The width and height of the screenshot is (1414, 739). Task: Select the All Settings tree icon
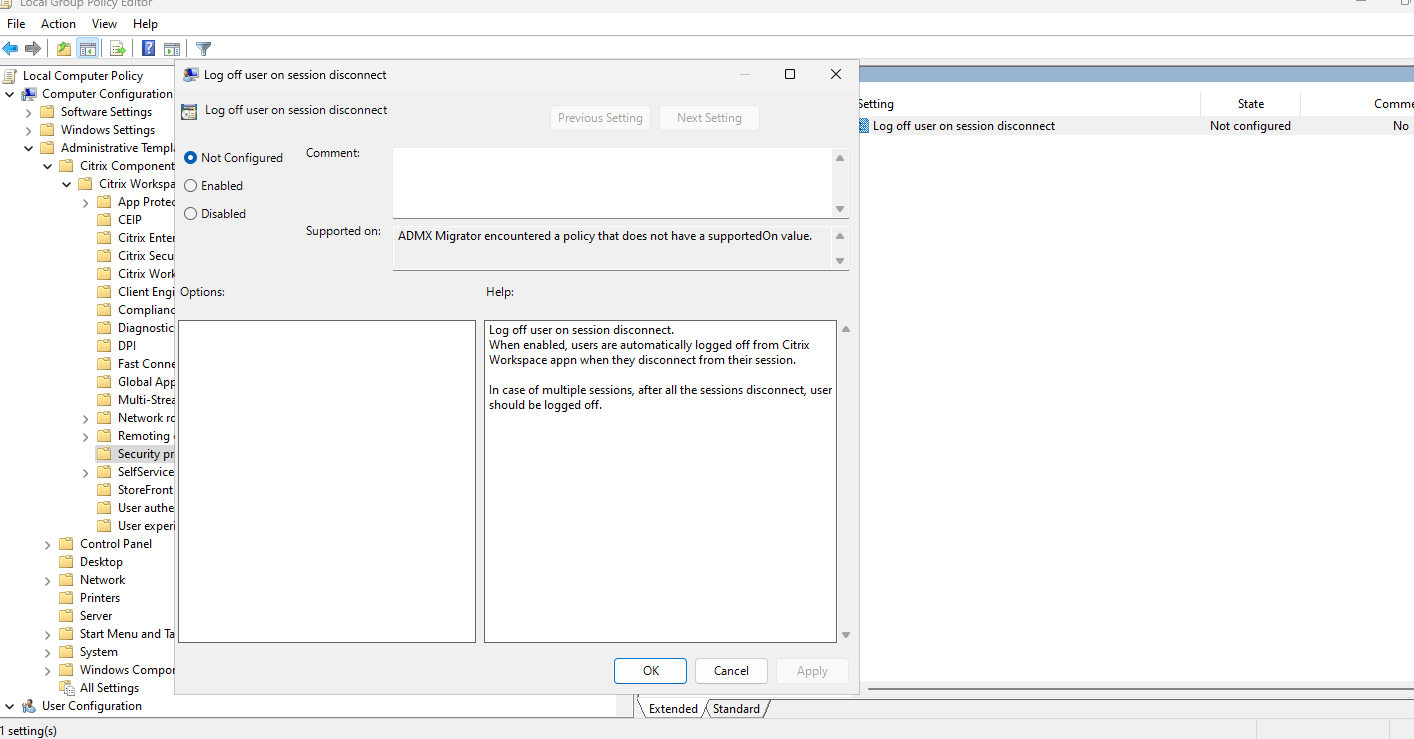point(67,688)
